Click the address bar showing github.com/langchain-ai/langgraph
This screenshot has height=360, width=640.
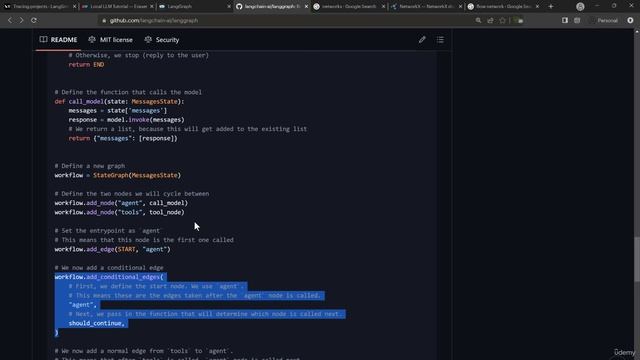pos(286,20)
